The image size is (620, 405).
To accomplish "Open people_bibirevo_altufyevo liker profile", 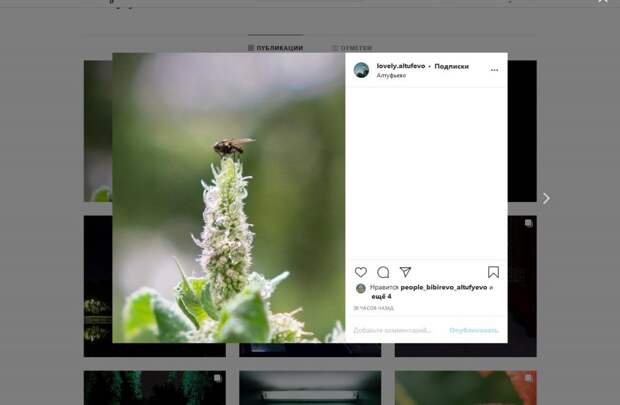I will click(443, 287).
